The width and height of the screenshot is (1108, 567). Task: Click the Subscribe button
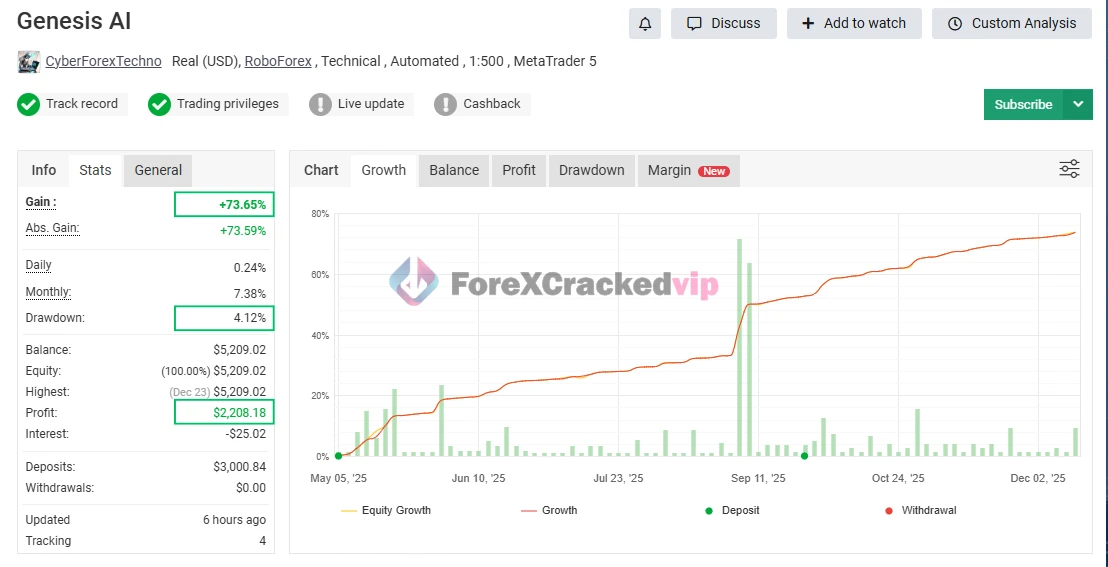point(1023,105)
